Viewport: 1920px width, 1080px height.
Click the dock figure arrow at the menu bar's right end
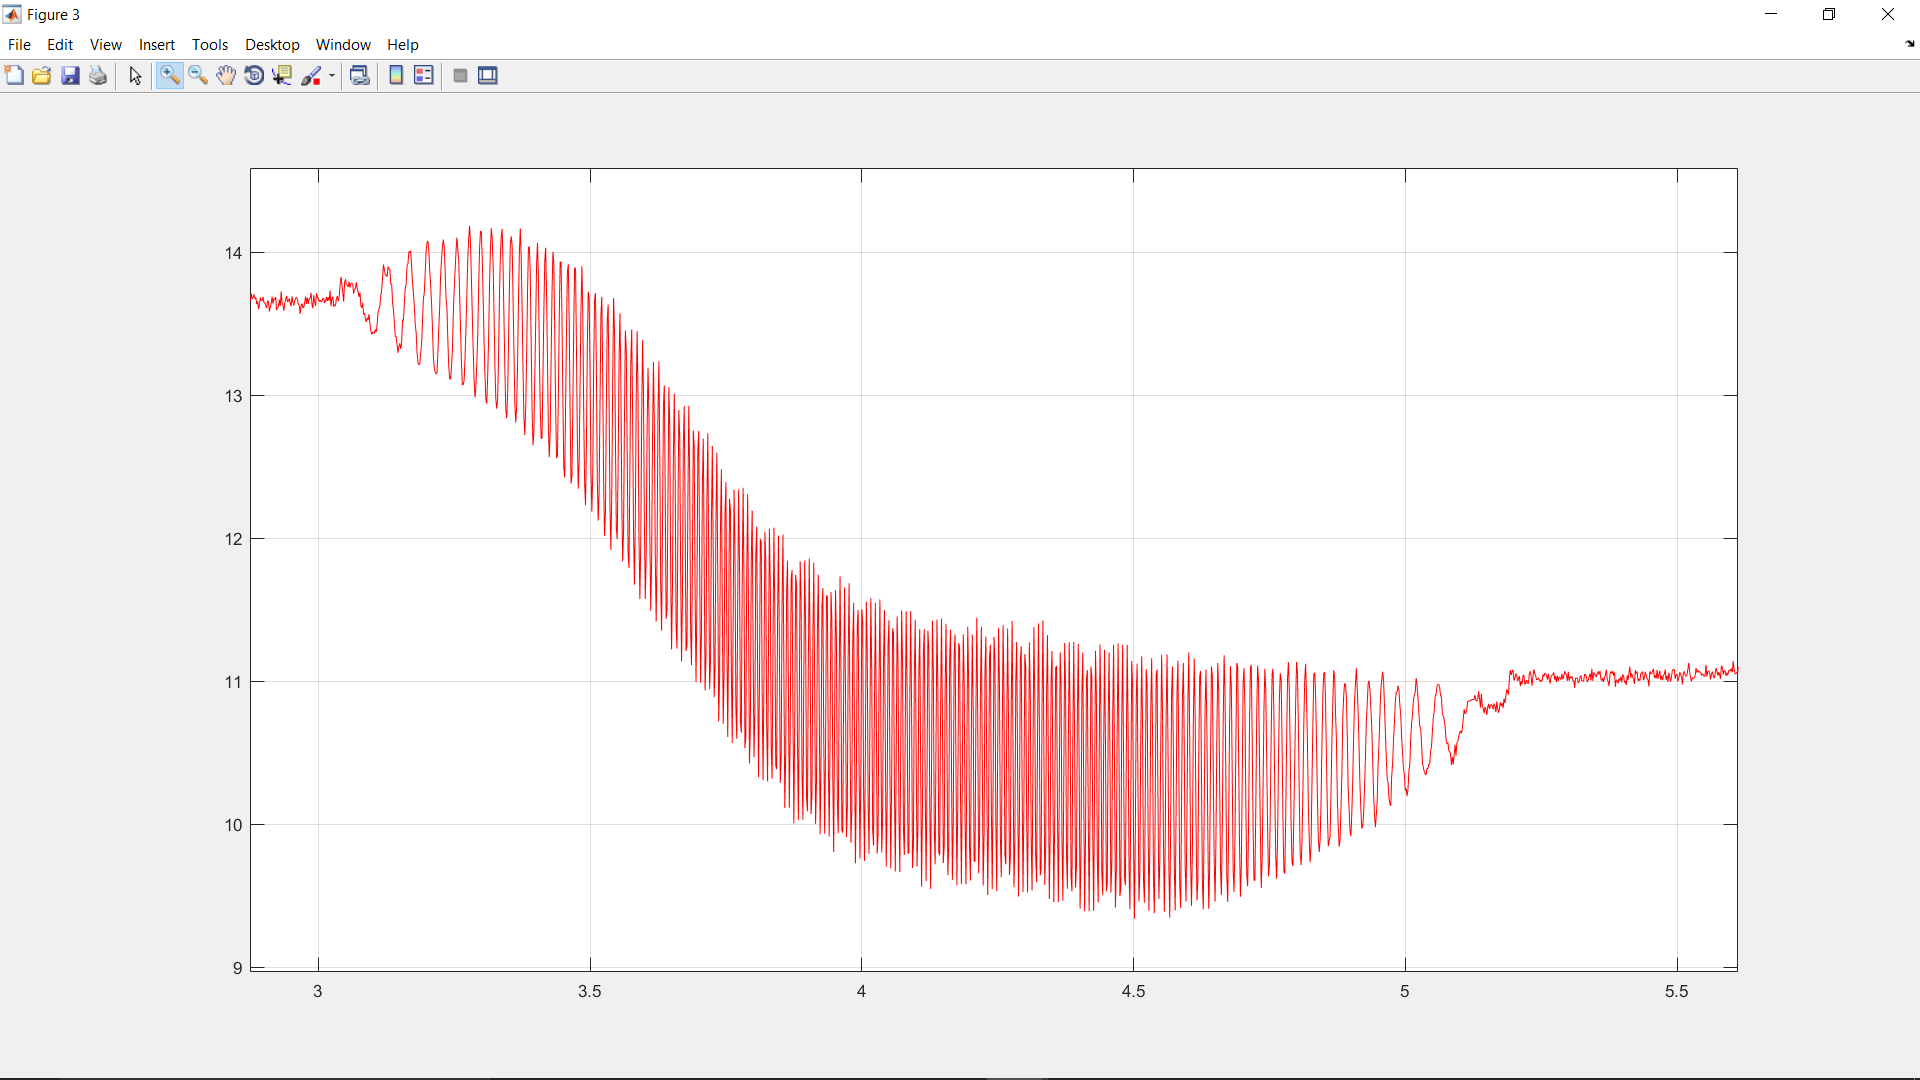point(1910,44)
